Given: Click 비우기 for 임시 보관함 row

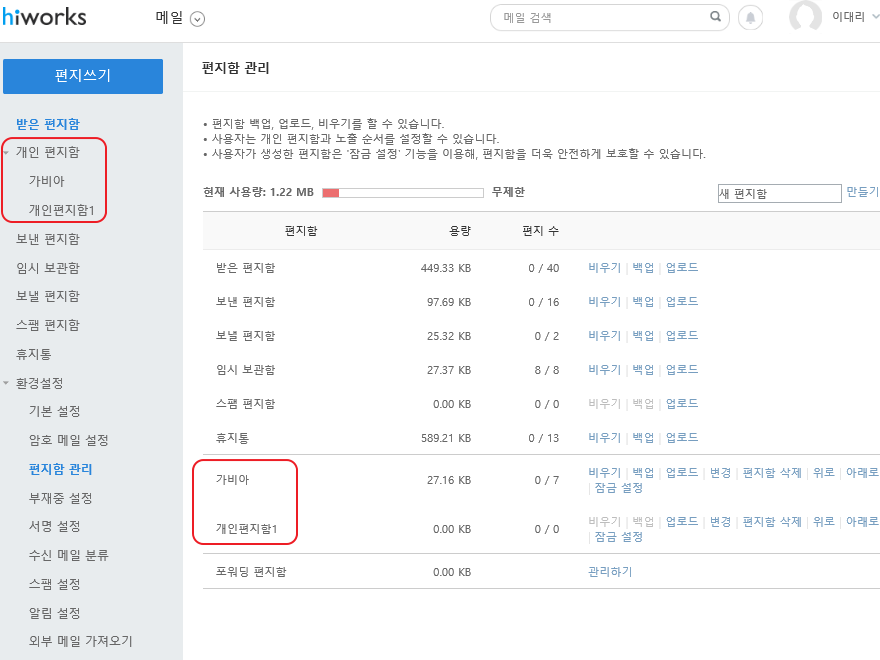Looking at the screenshot, I should [x=604, y=370].
